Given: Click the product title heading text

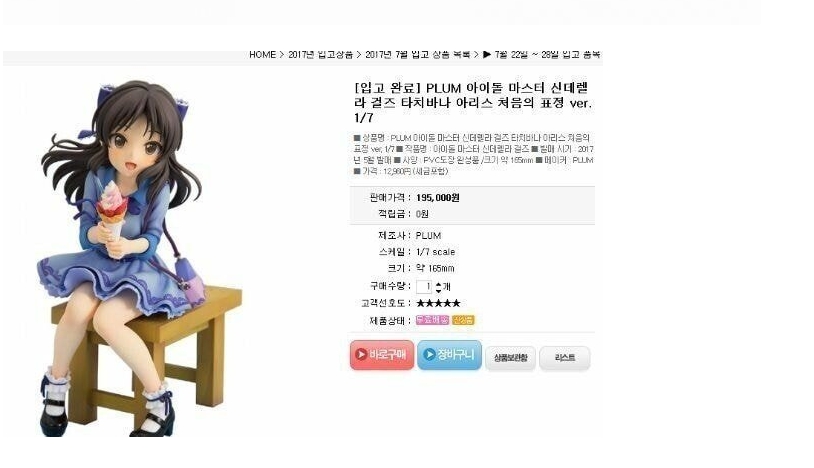Looking at the screenshot, I should [472, 103].
